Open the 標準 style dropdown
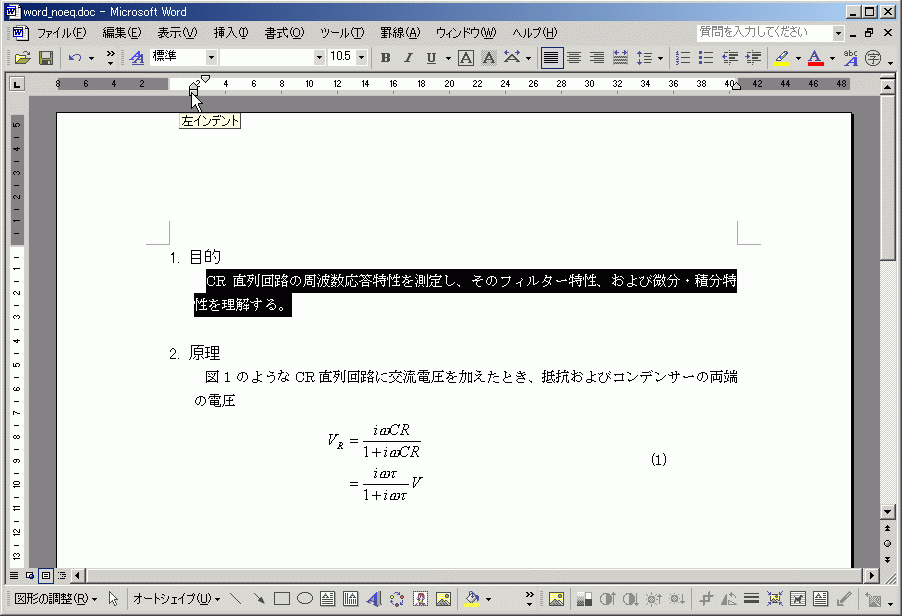Viewport: 902px width, 616px height. coord(210,58)
